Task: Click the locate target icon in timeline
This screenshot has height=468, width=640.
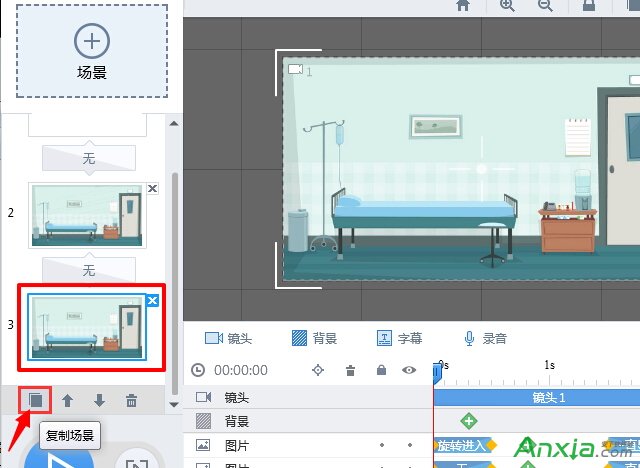Action: 318,370
